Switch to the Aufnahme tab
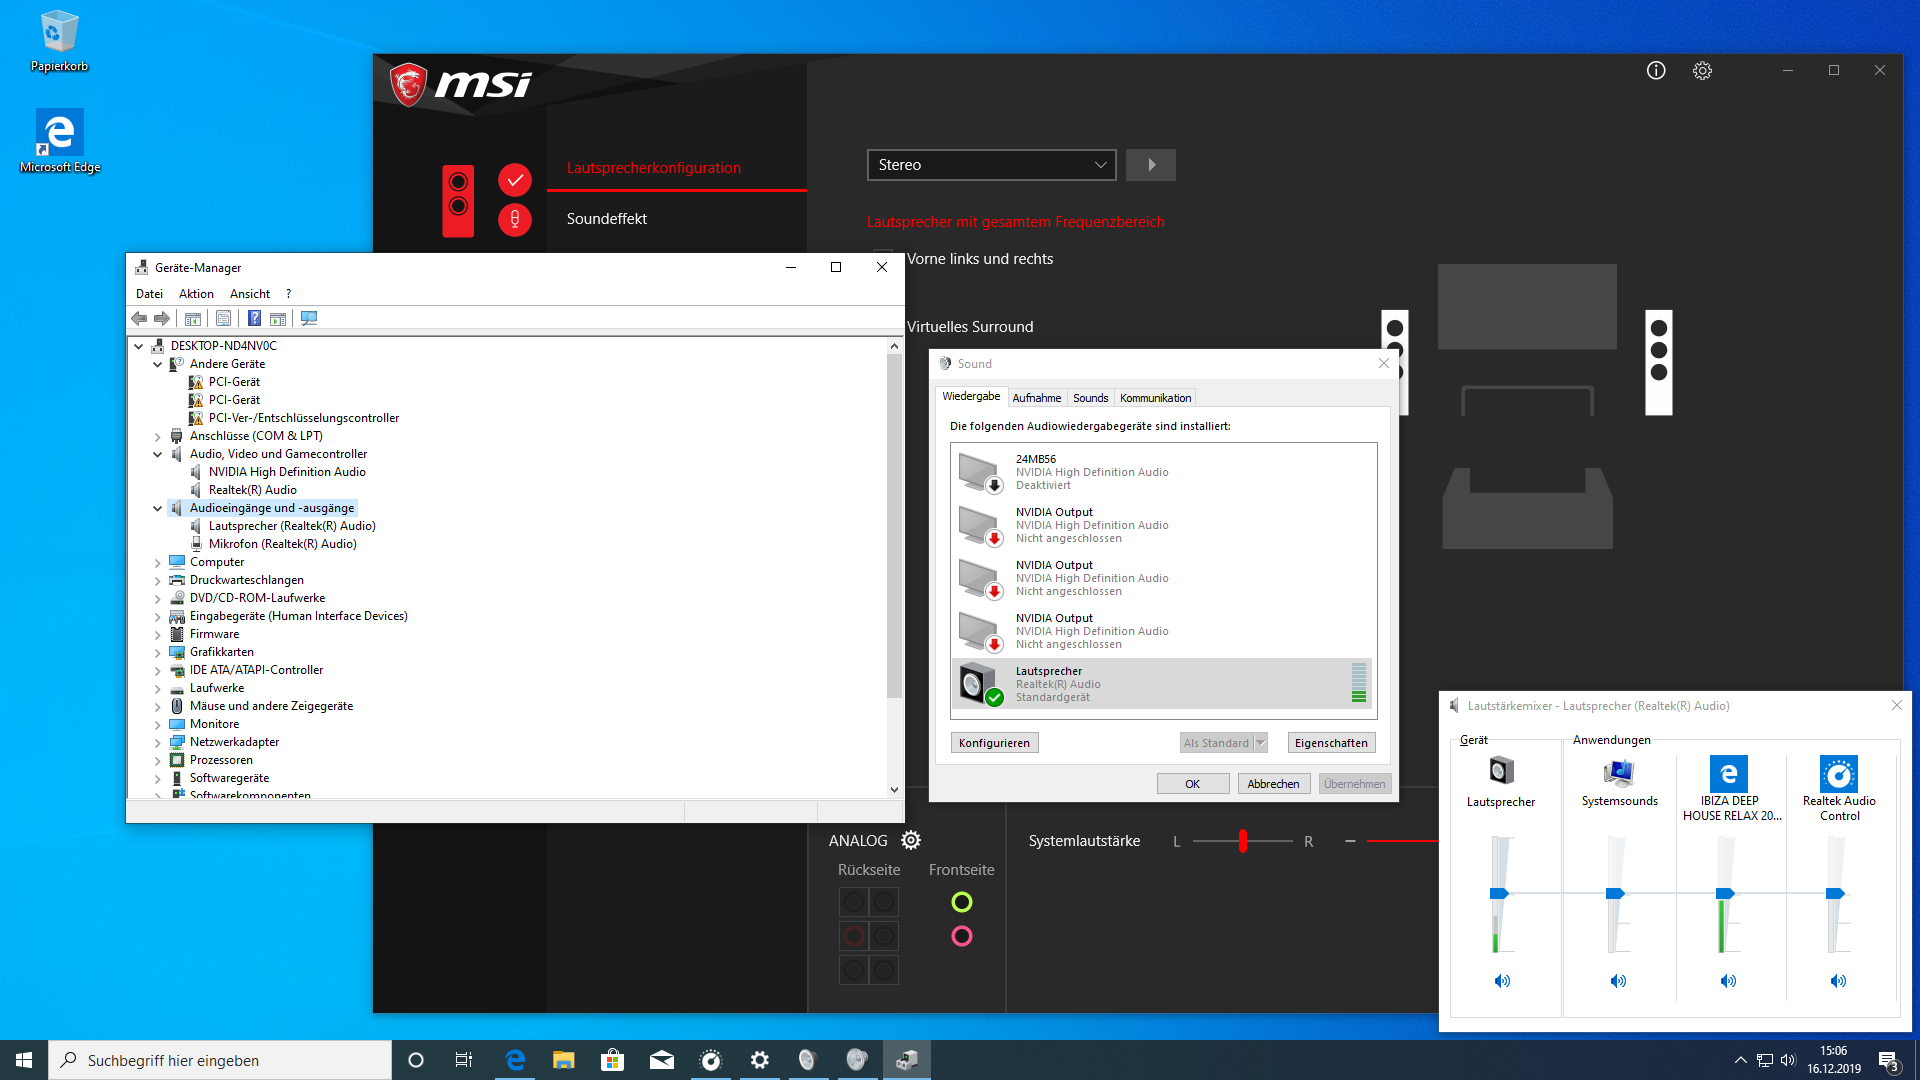The image size is (1920, 1080). click(1036, 397)
